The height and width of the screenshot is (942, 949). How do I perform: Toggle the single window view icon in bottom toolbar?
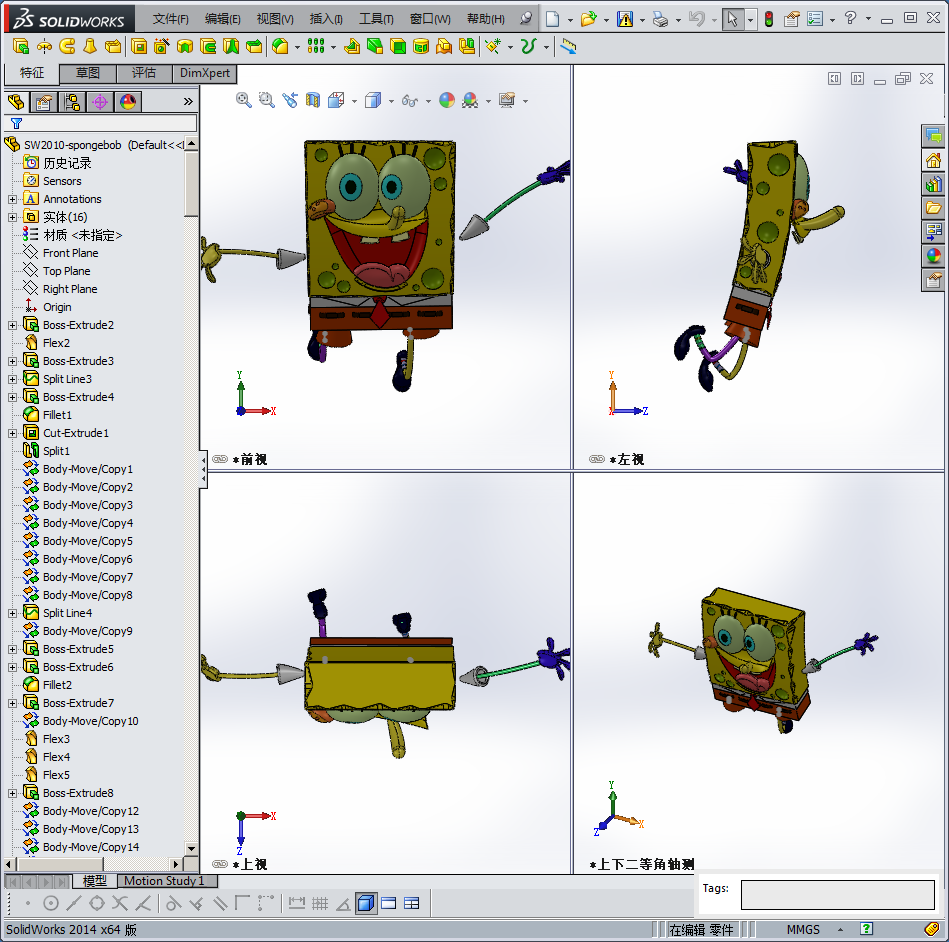389,903
